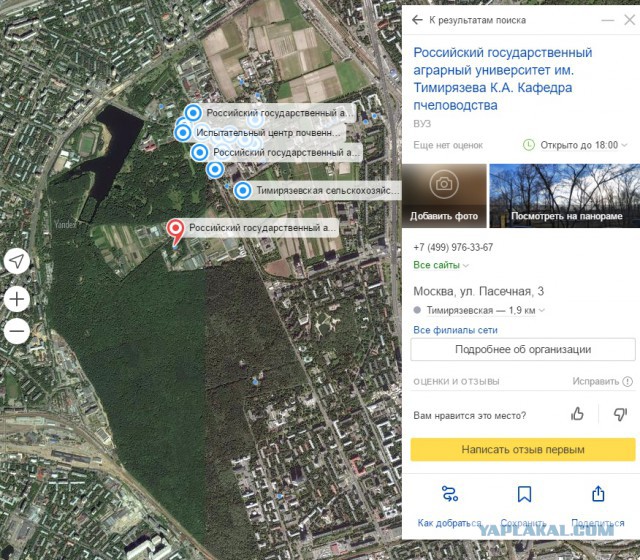Click Написать отзыв первым button
The image size is (640, 560).
pos(523,449)
